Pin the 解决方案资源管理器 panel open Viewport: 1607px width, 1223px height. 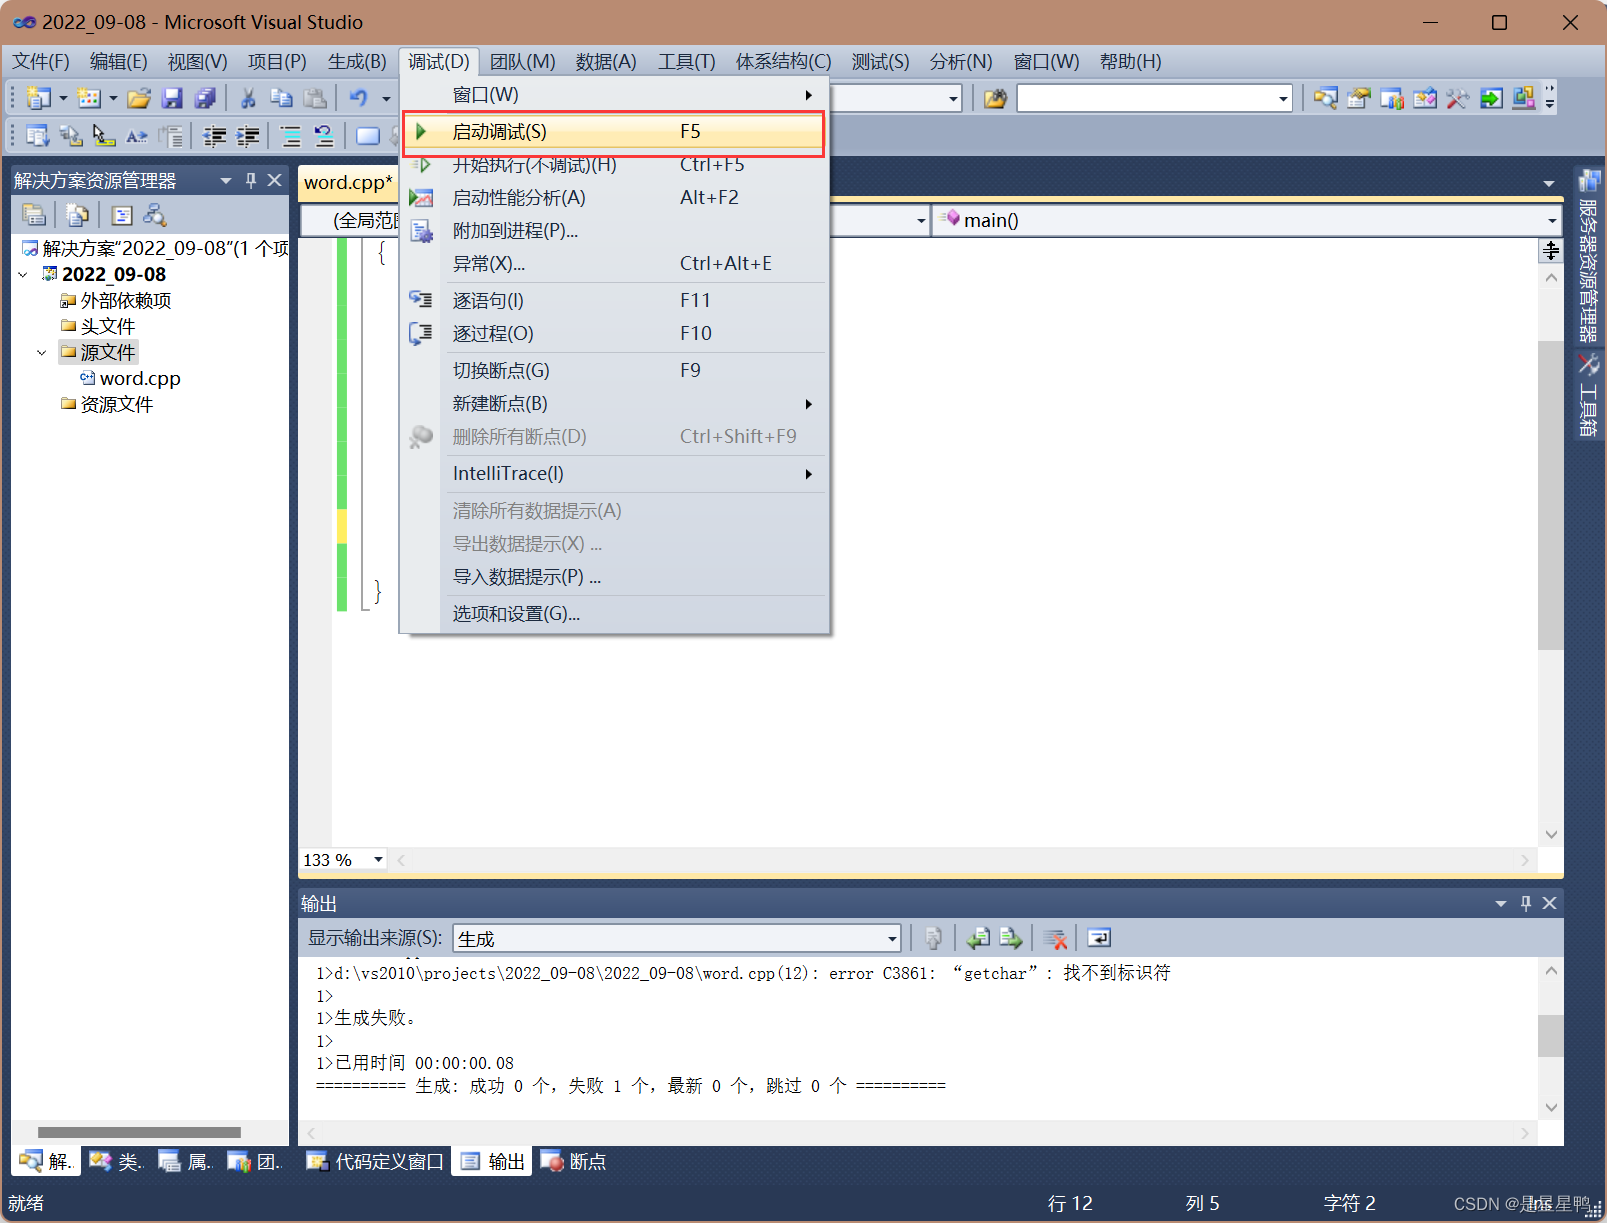tap(250, 180)
